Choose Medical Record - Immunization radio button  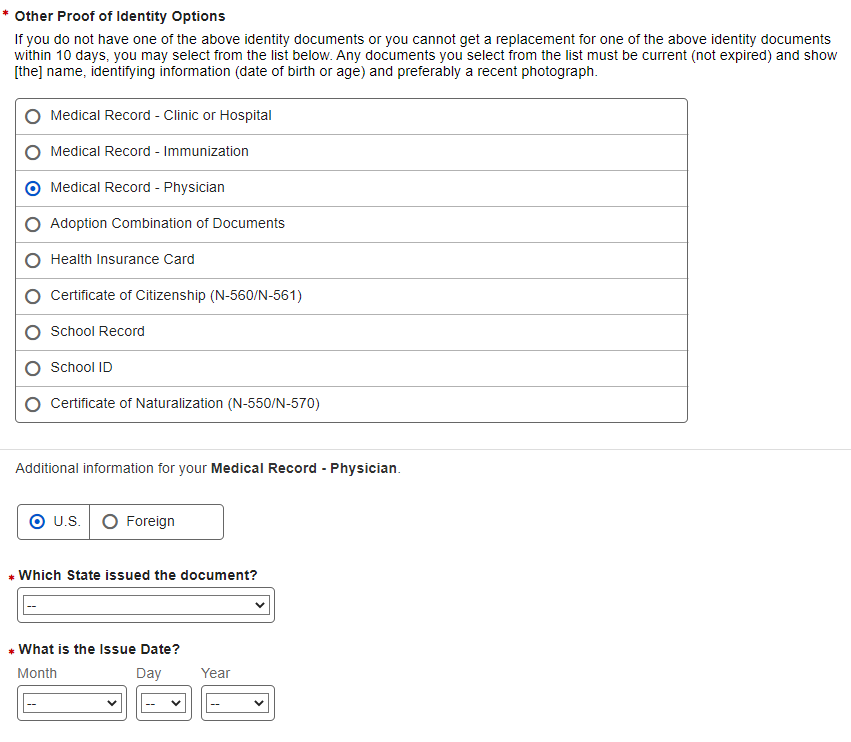point(33,152)
